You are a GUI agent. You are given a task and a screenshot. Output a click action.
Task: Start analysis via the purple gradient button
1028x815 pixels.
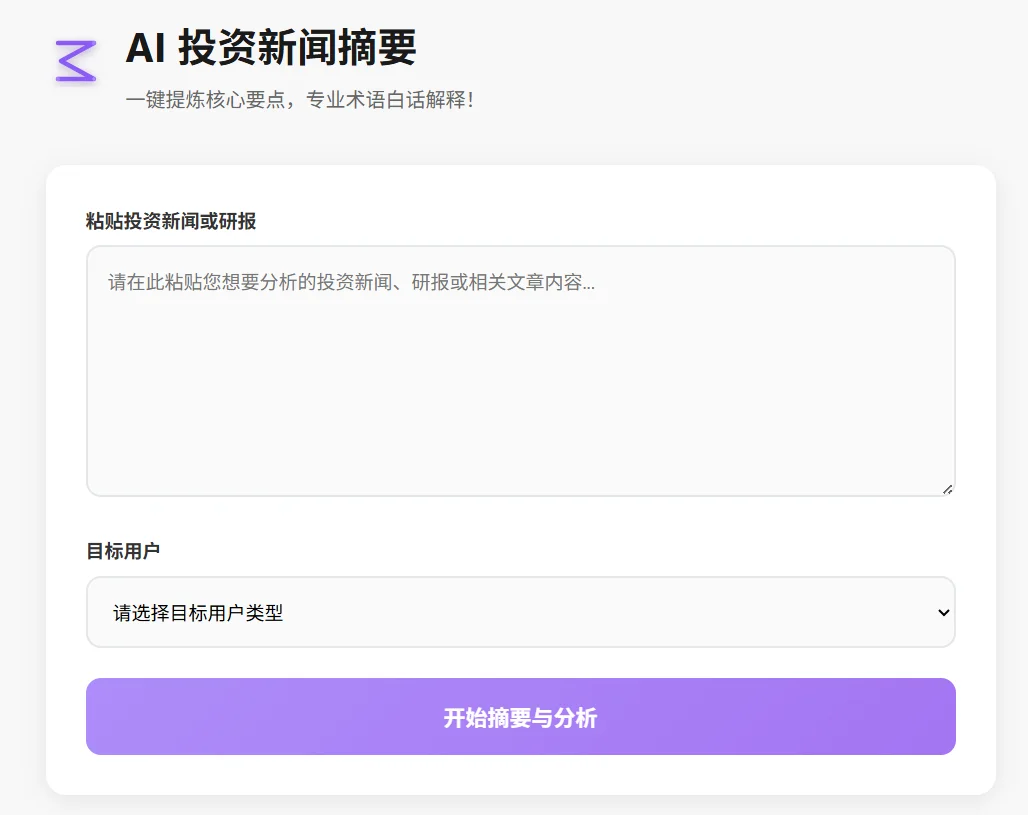(x=520, y=716)
